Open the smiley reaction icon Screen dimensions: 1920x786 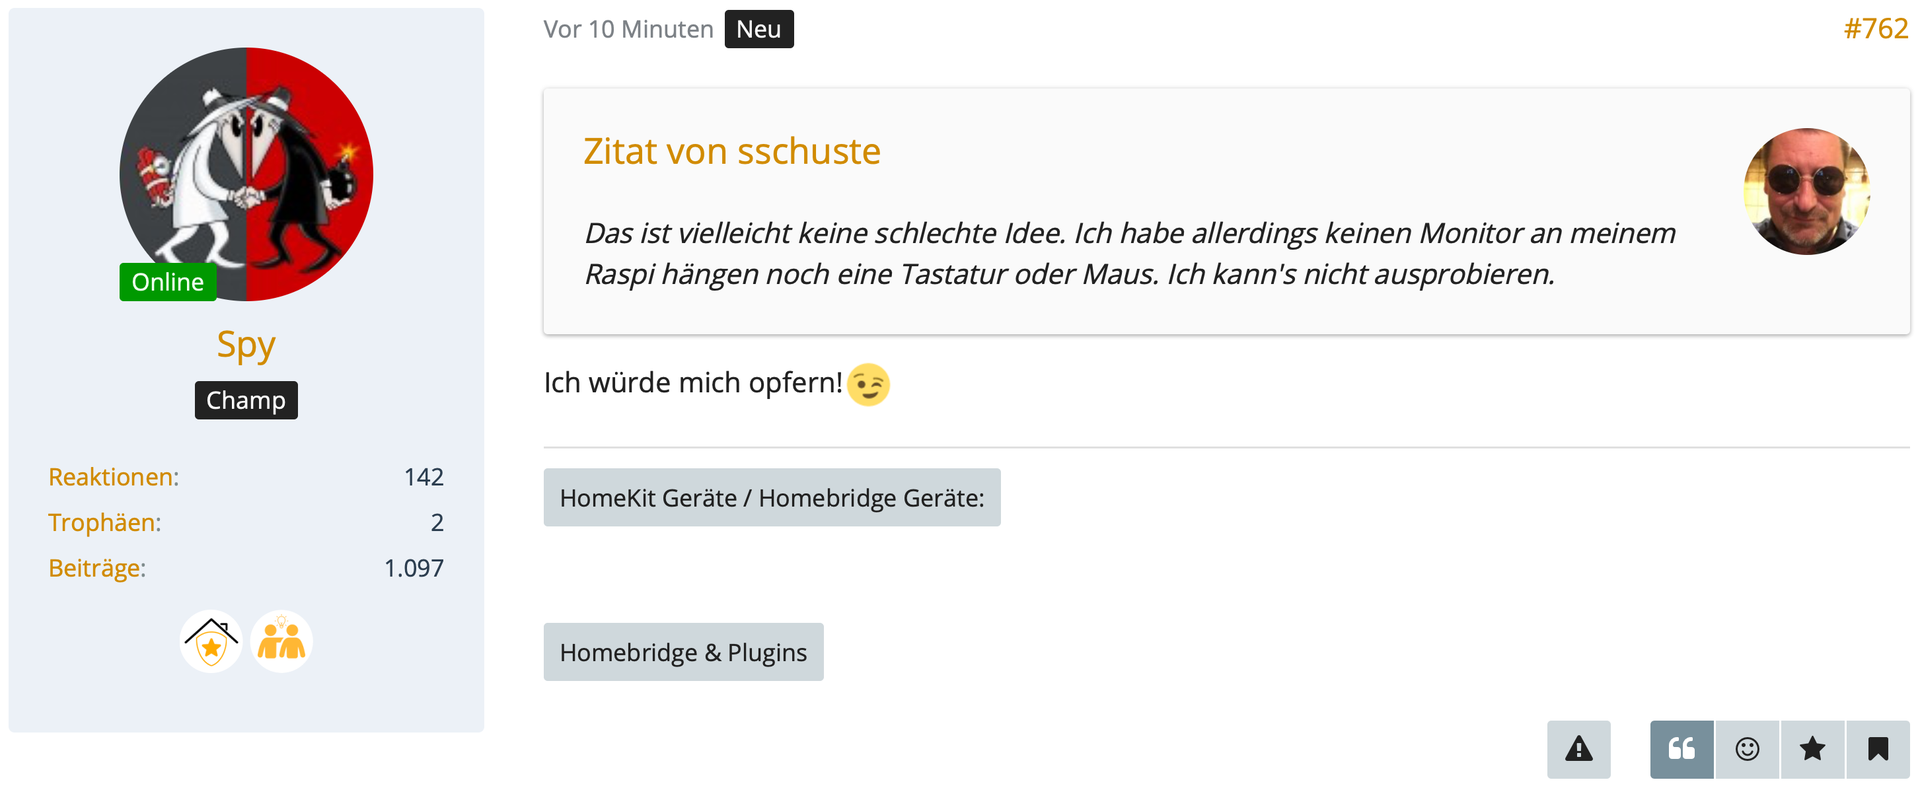pyautogui.click(x=1747, y=749)
